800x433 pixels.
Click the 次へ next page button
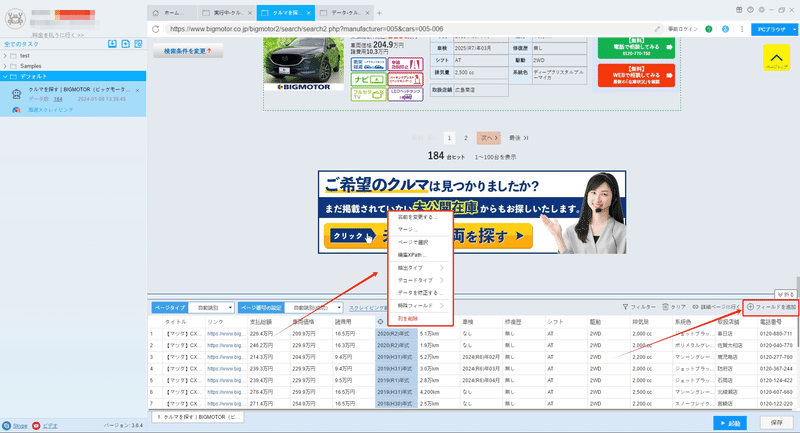tap(489, 138)
